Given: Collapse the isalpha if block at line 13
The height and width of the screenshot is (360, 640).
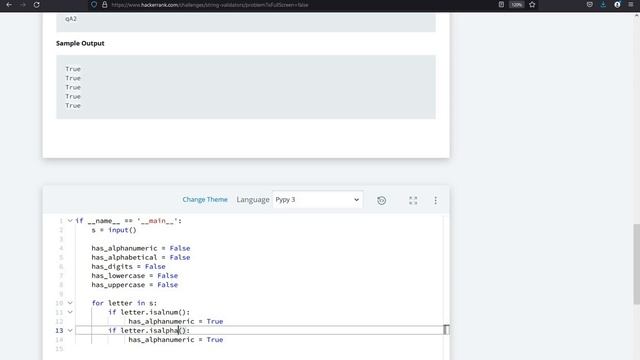Looking at the screenshot, I should tap(70, 330).
